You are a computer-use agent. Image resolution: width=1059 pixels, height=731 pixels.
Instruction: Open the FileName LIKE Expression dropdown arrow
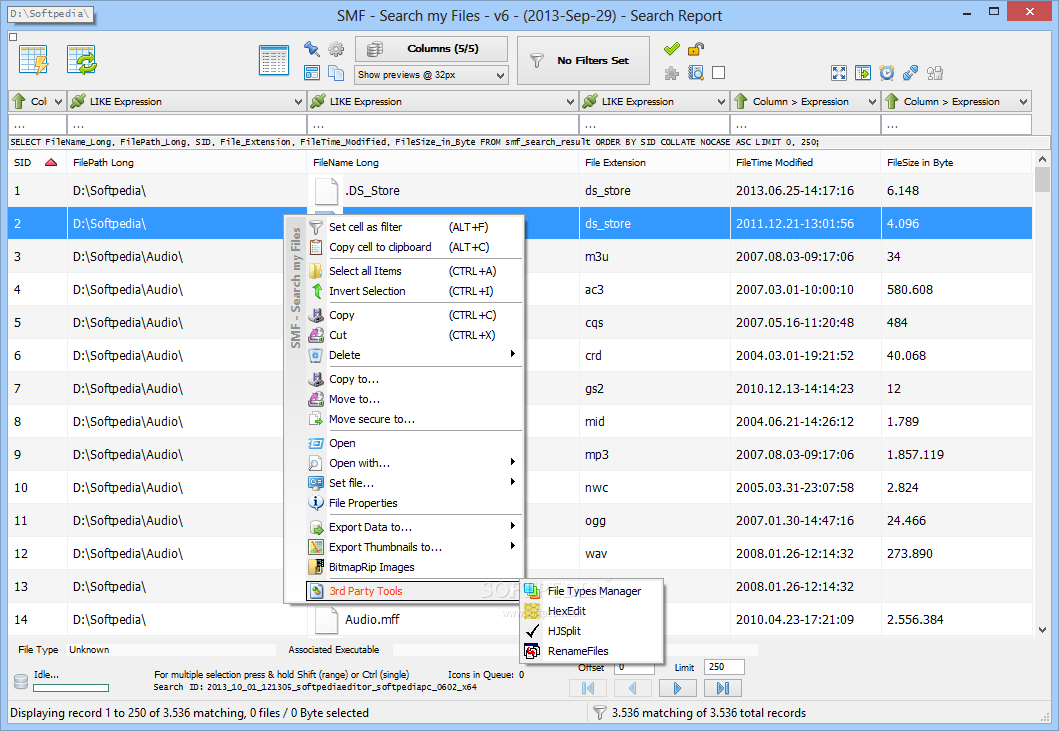tap(570, 102)
